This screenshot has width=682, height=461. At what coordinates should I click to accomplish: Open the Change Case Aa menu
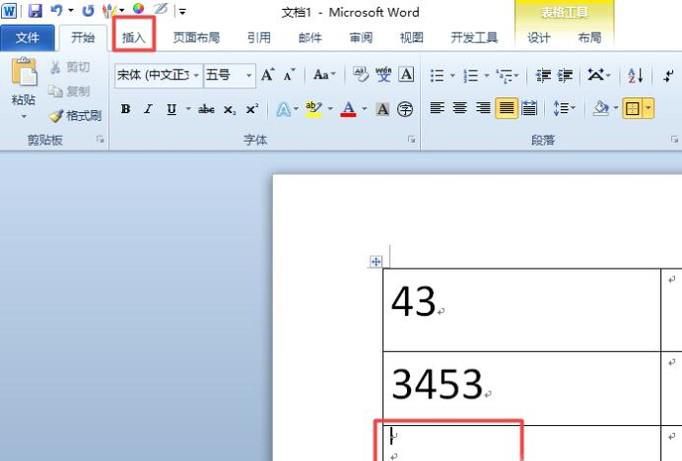[x=324, y=75]
